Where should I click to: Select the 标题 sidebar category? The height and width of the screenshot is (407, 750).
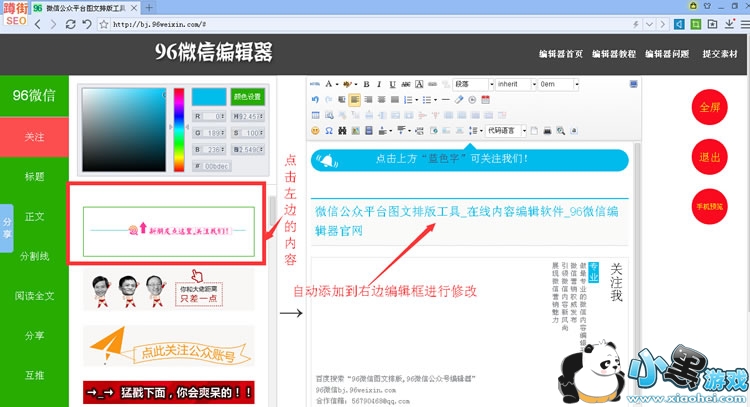[34, 176]
